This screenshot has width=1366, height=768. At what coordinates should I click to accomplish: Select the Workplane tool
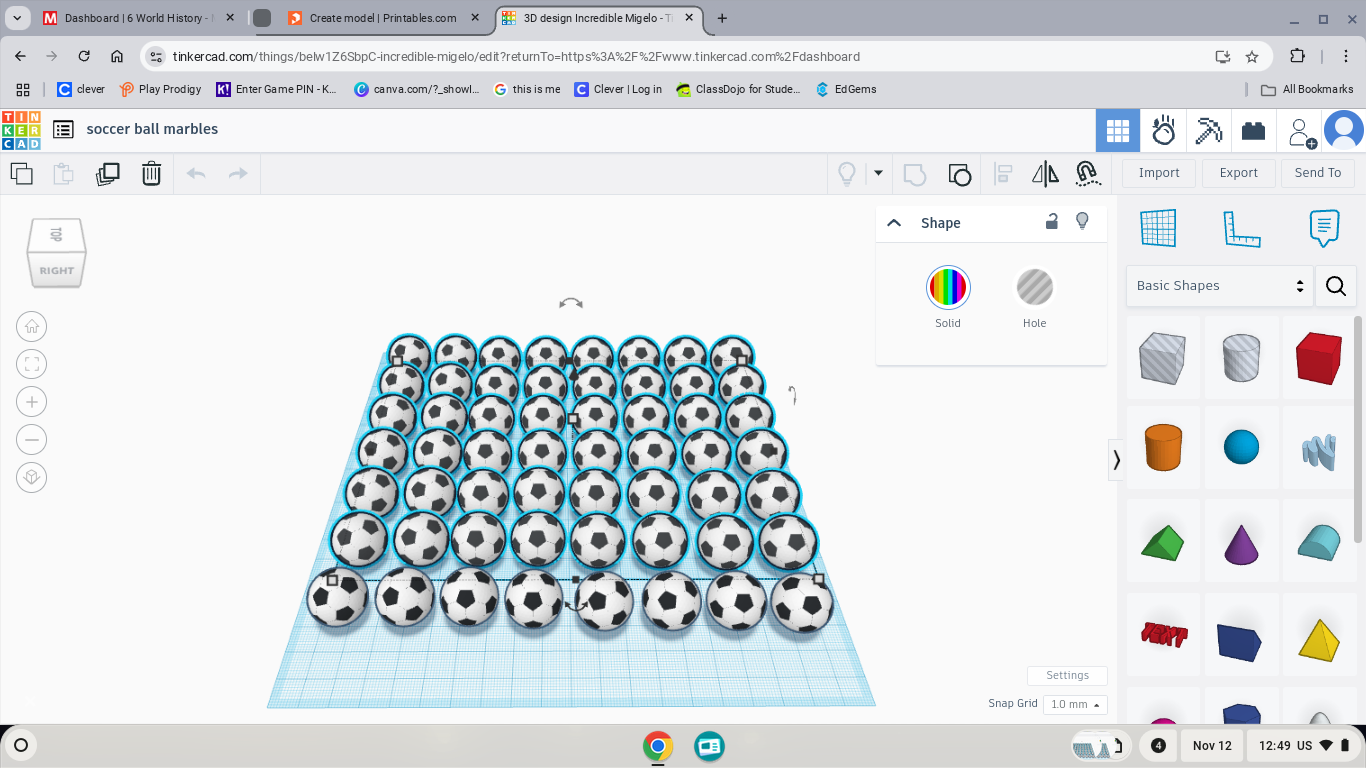(x=1159, y=229)
